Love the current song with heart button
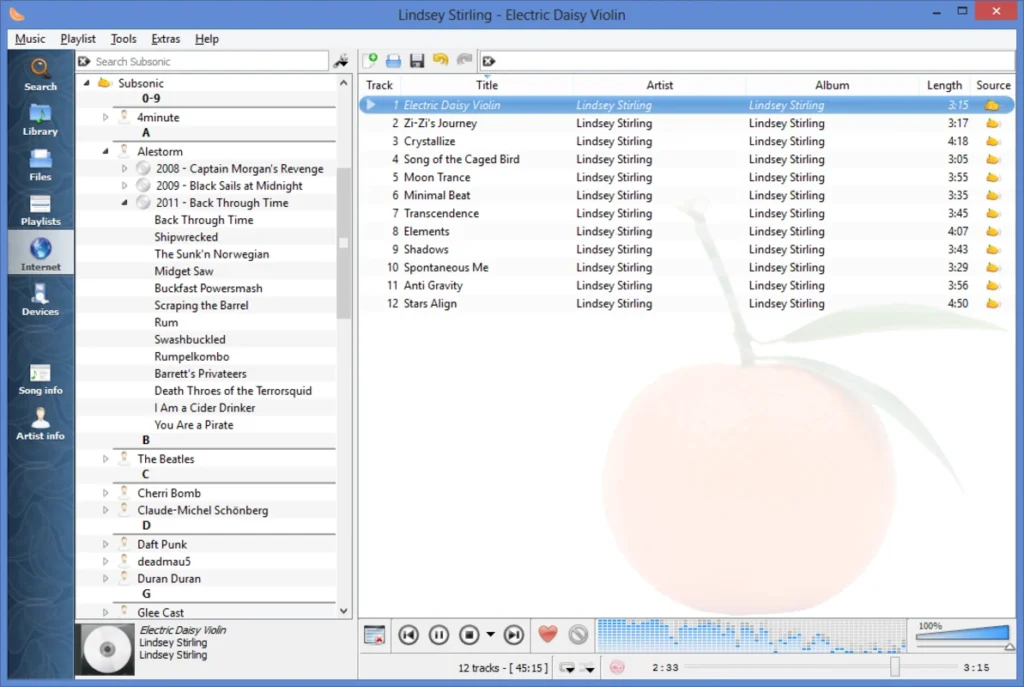This screenshot has width=1024, height=687. (547, 634)
